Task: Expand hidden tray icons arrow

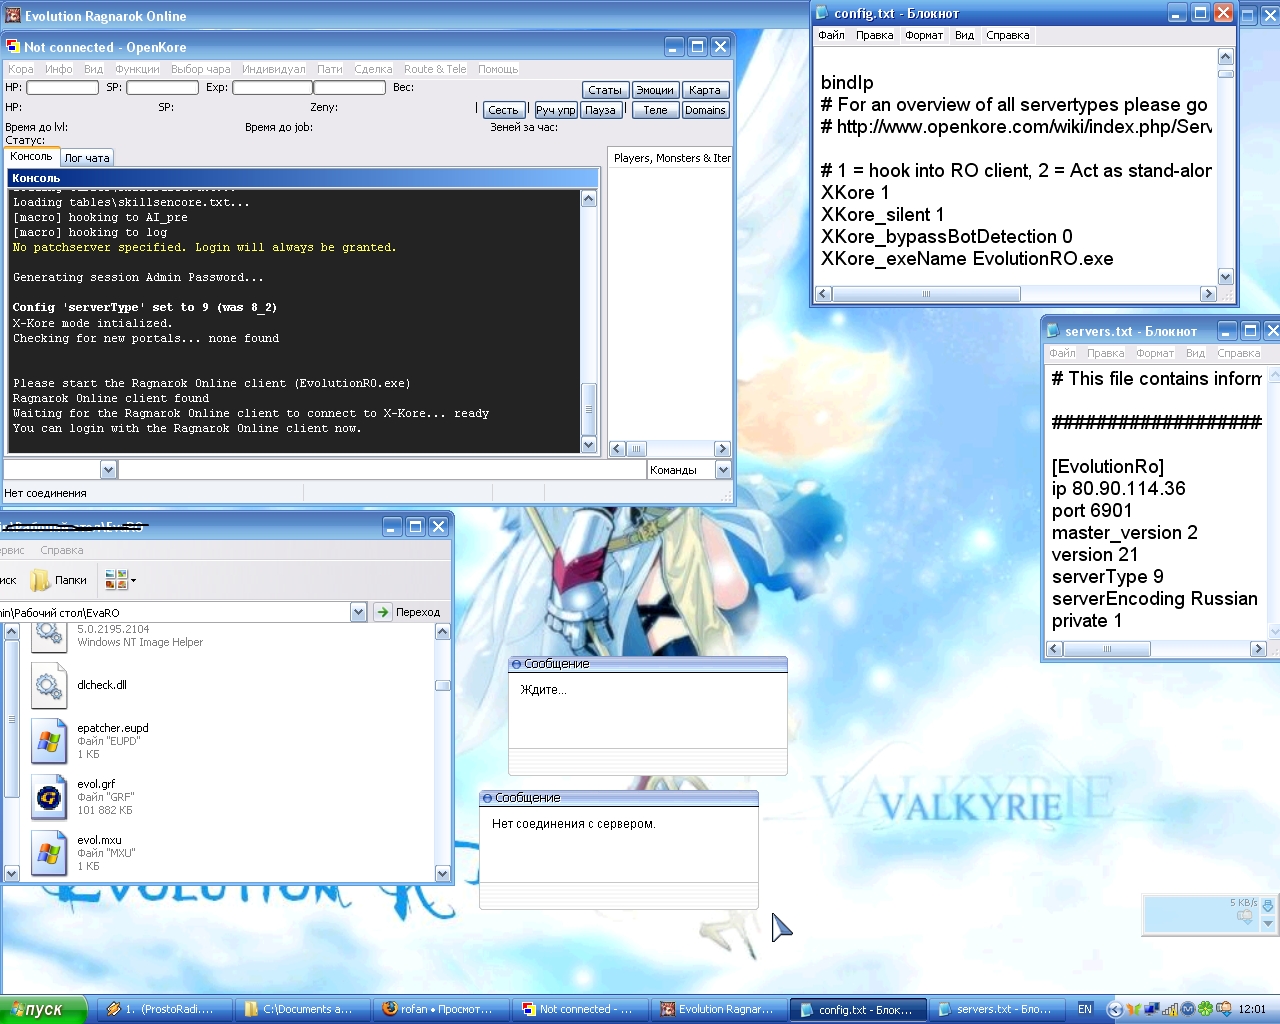Action: click(1117, 1010)
